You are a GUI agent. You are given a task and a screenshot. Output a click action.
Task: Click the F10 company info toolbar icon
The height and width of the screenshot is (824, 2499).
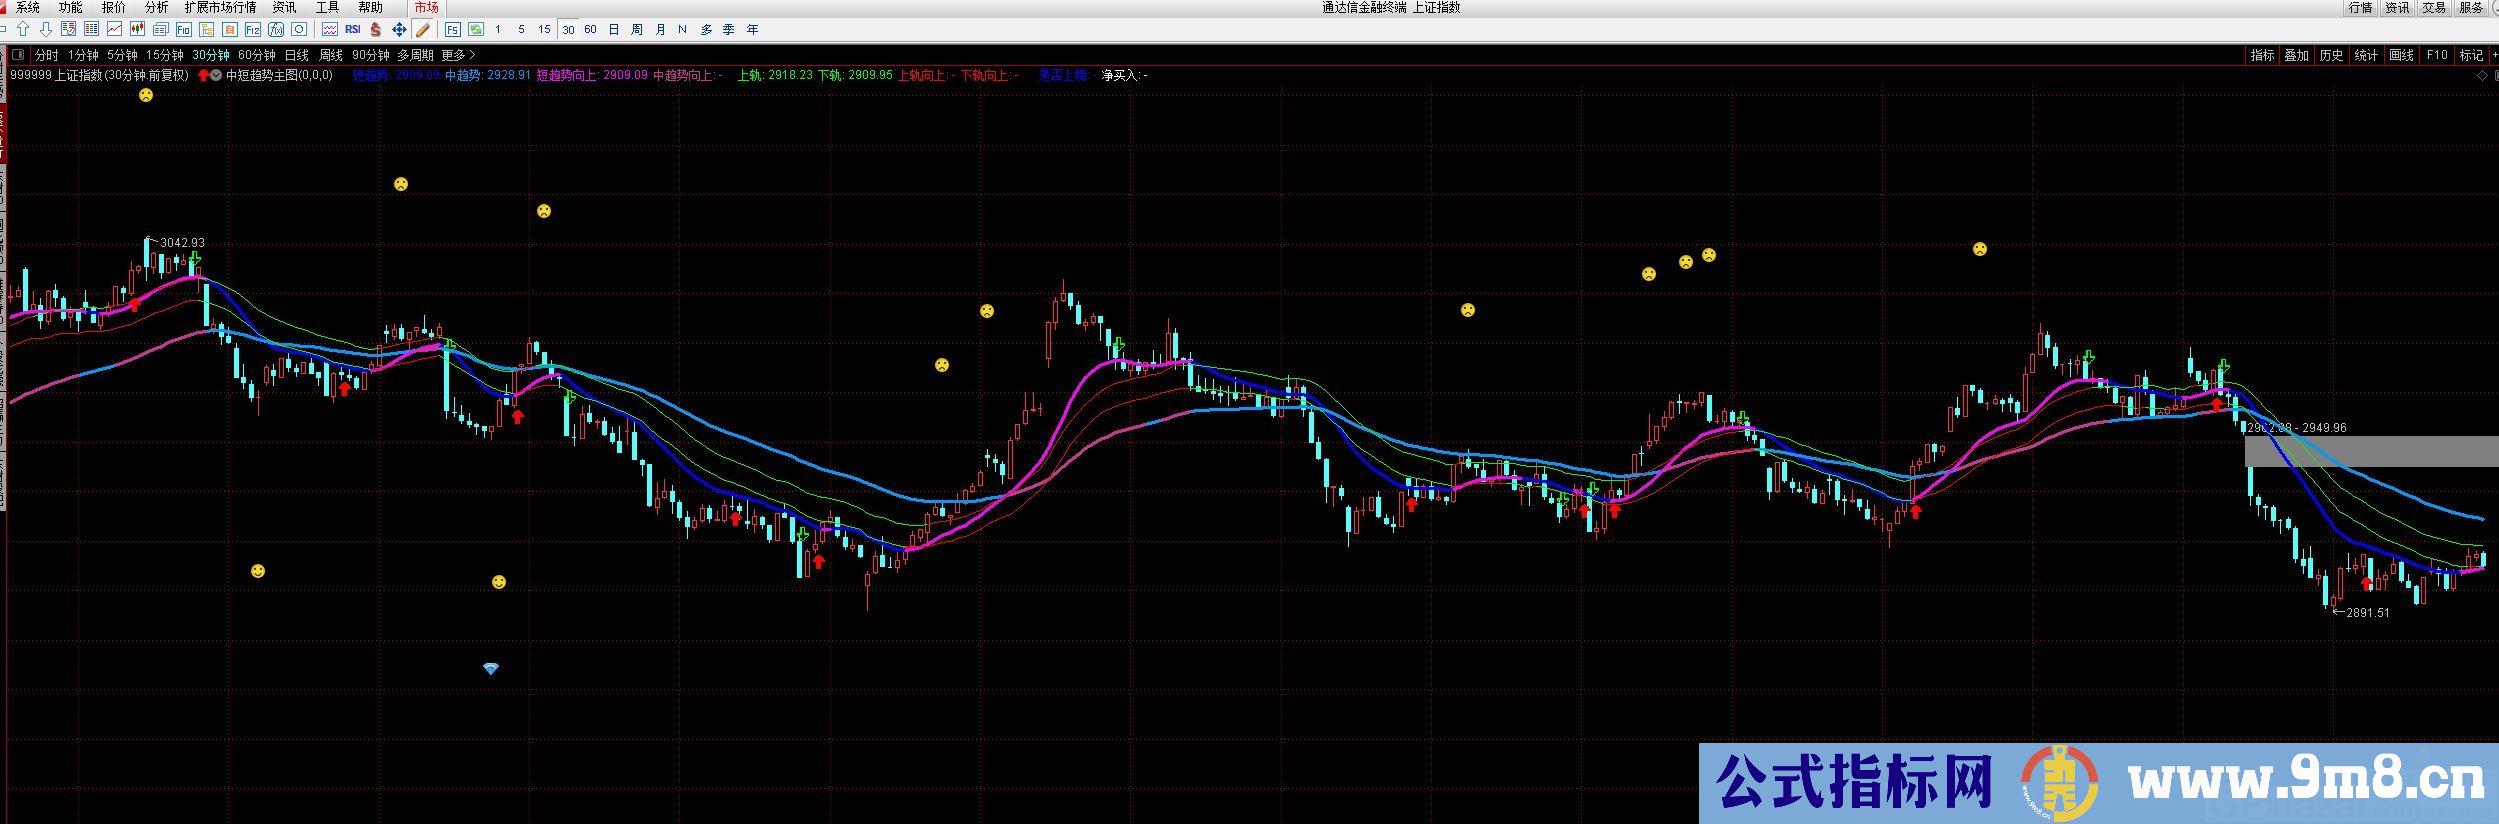point(183,30)
